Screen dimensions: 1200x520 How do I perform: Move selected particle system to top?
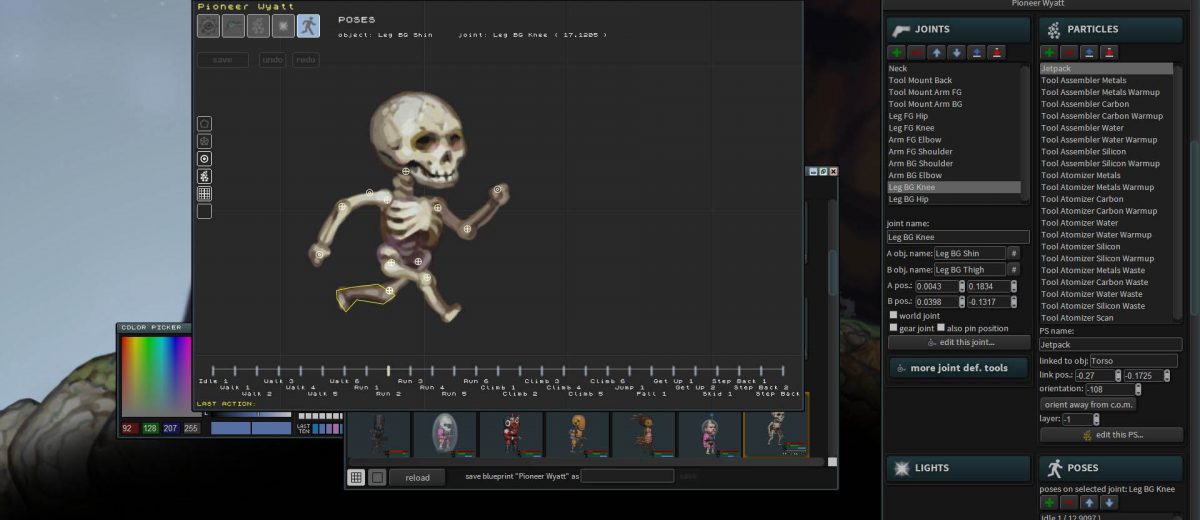pyautogui.click(x=1089, y=52)
